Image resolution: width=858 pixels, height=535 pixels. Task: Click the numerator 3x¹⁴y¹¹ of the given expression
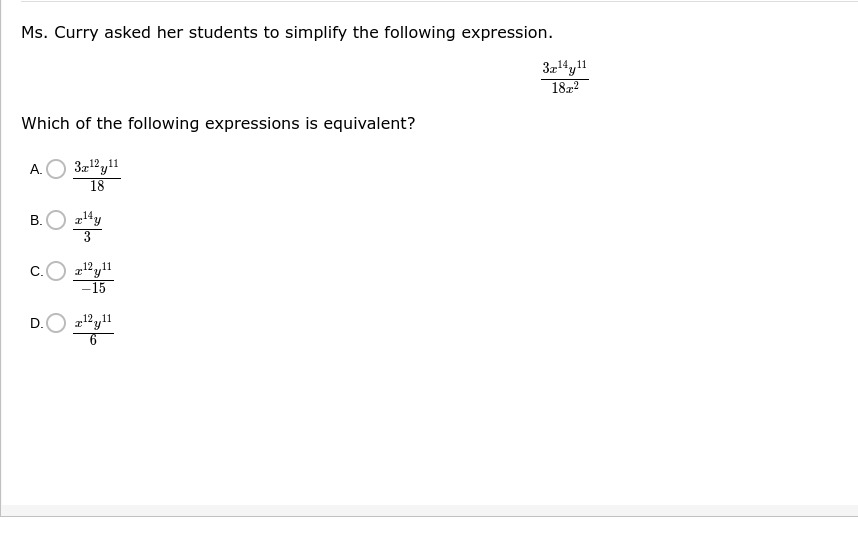click(564, 68)
